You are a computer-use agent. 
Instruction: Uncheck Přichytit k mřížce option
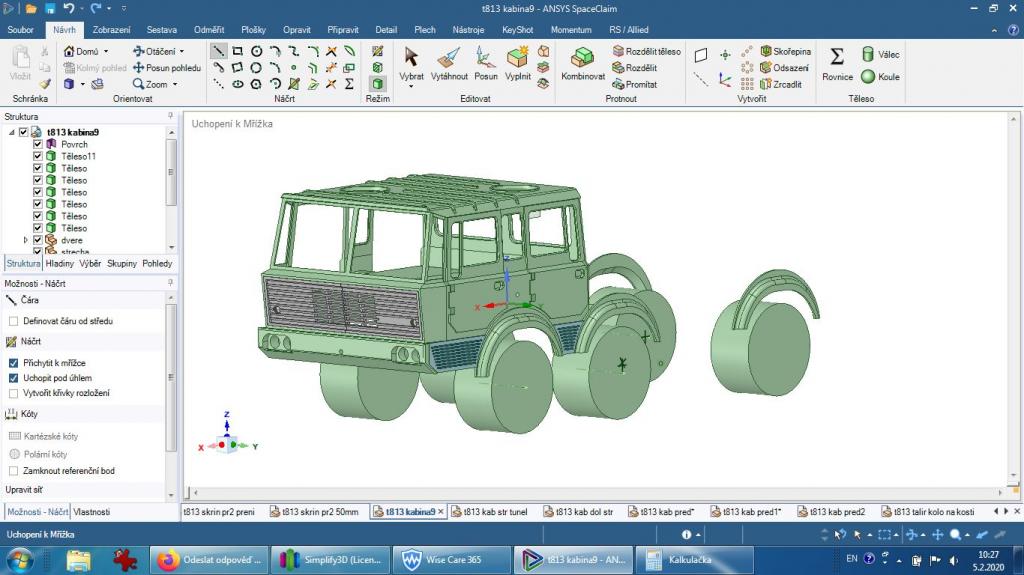coord(14,362)
